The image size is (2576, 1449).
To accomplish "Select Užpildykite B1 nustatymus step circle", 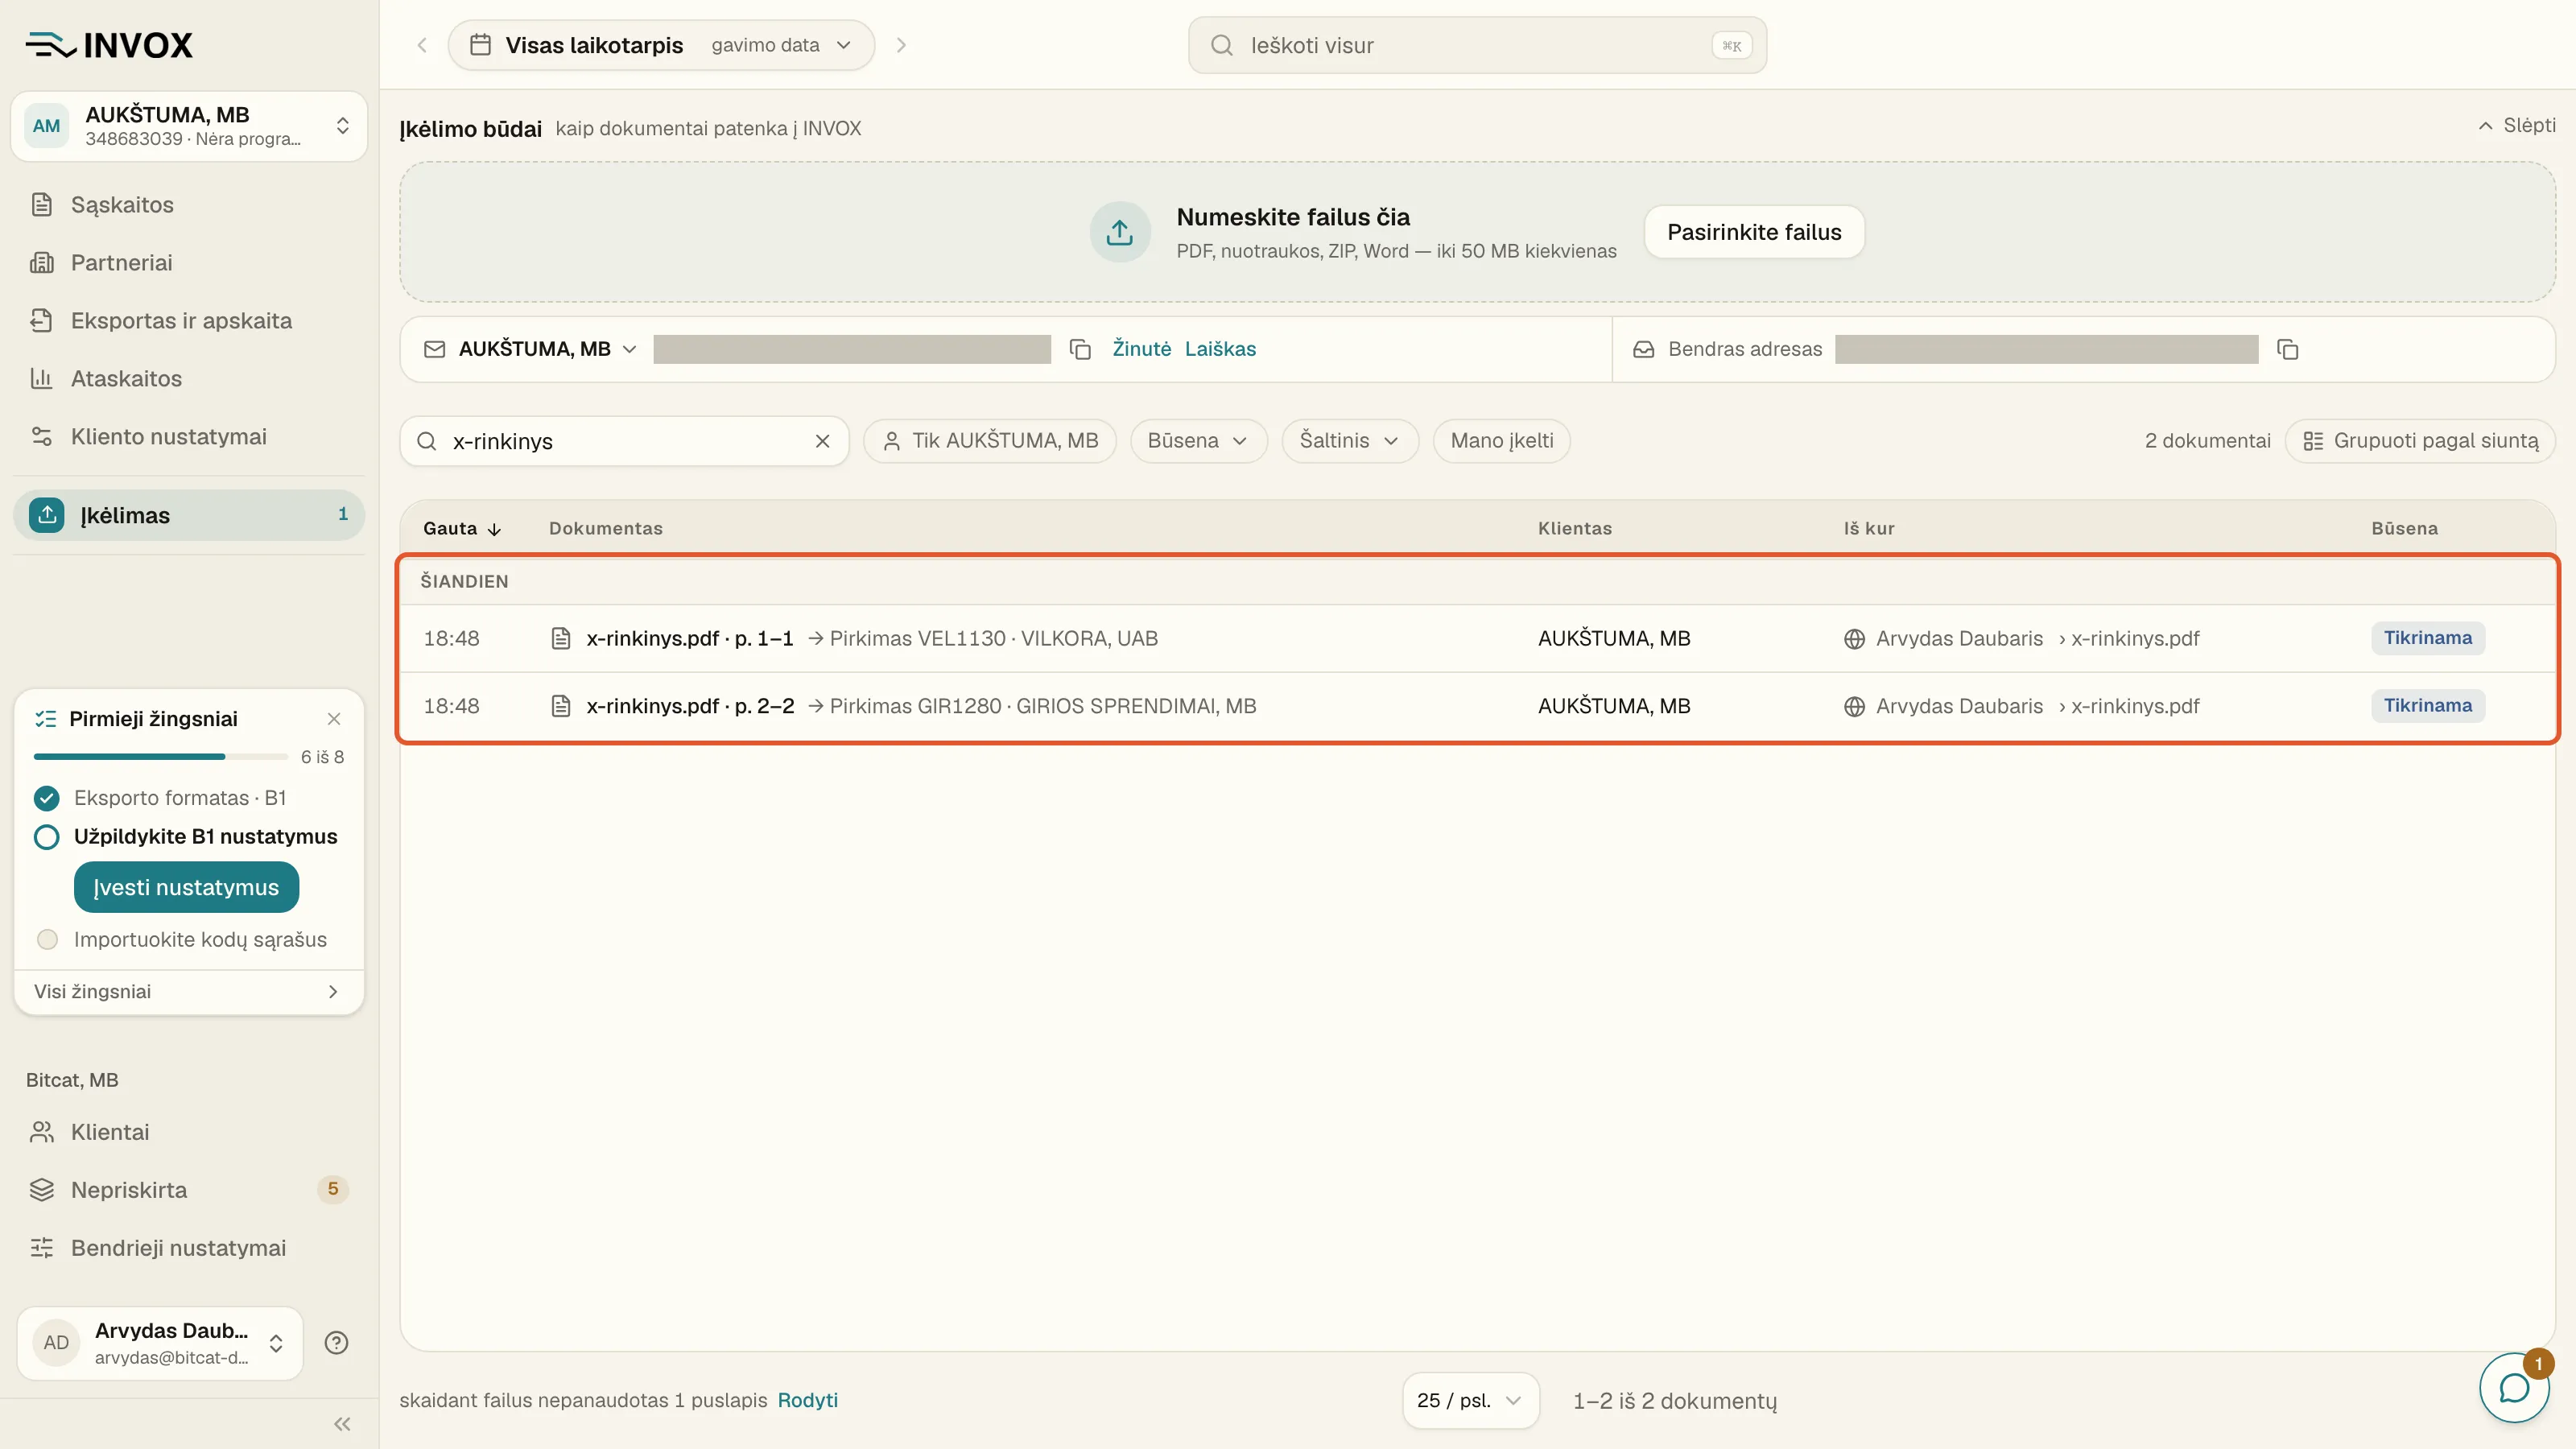I will [47, 837].
